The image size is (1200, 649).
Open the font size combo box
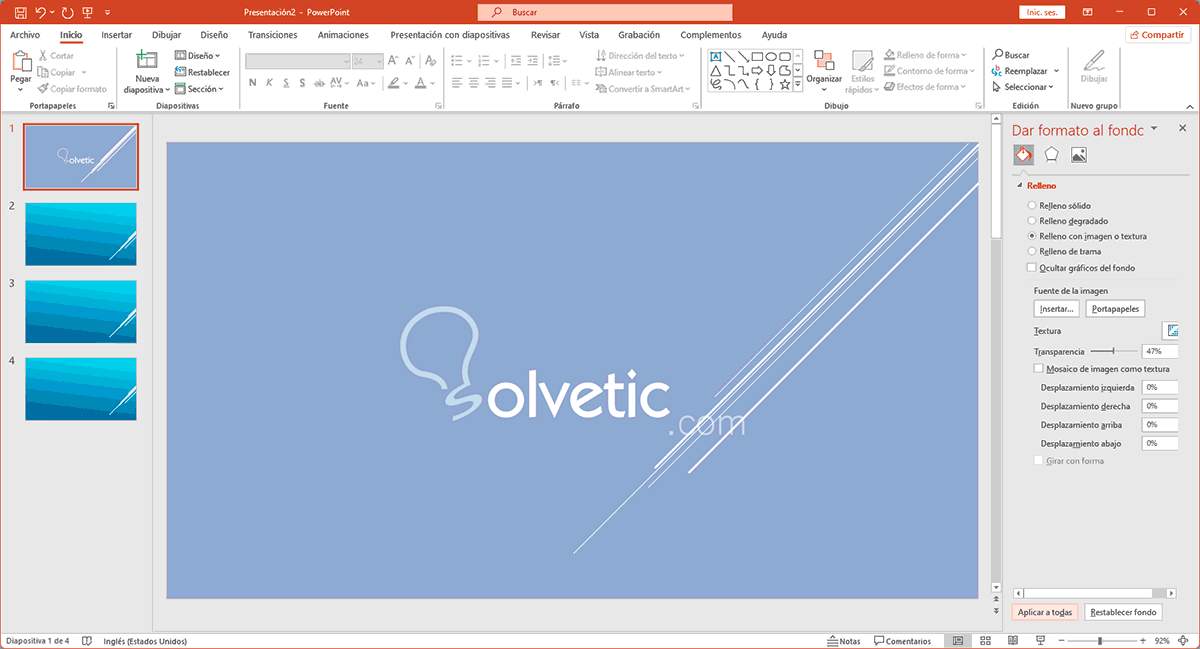click(x=367, y=61)
